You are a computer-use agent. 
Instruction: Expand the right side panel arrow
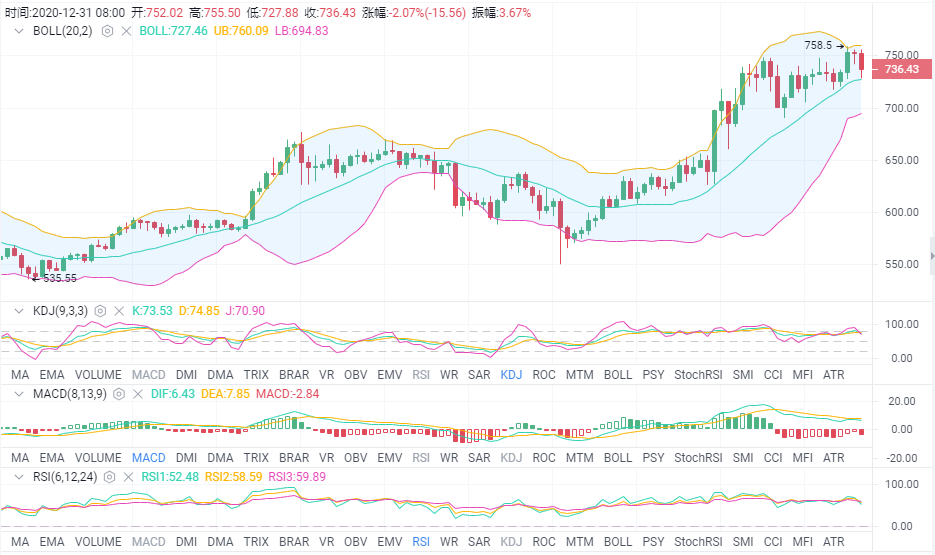(x=932, y=256)
